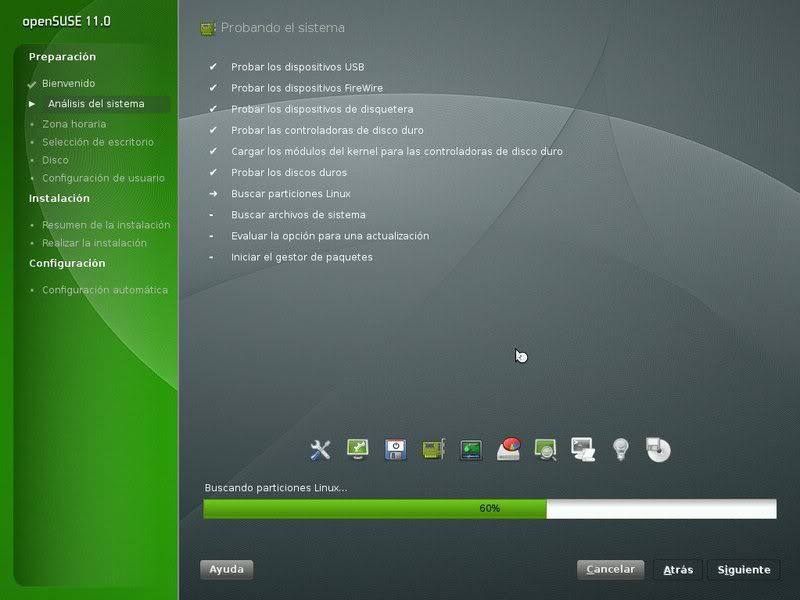This screenshot has width=800, height=600.
Task: Select Zona horaria step
Action: (74, 124)
